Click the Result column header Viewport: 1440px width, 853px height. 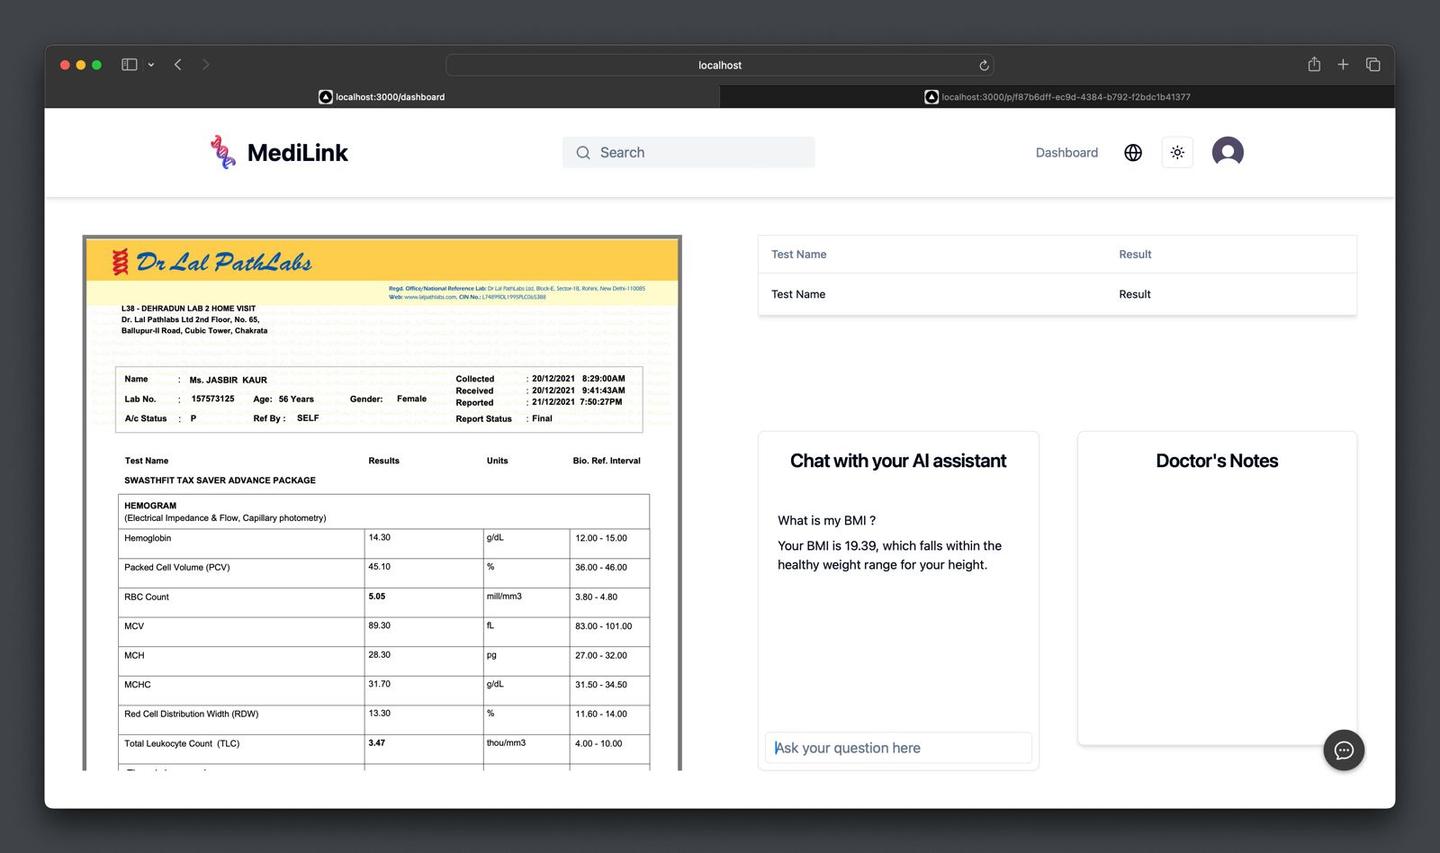(1135, 254)
